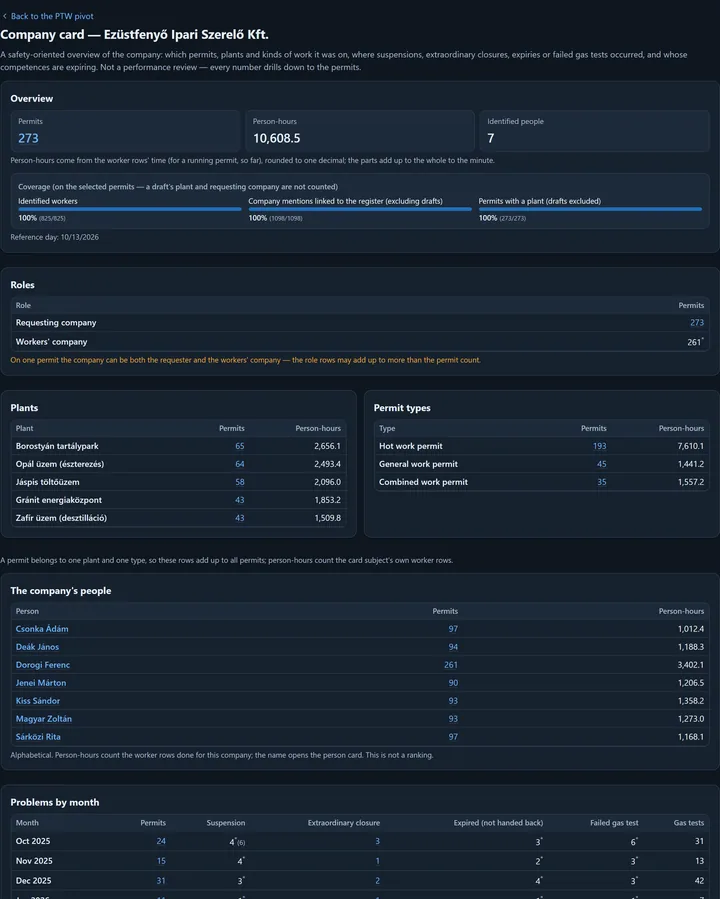Screen dimensions: 720x899
Task: Open Magyar Zoltán's person card
Action: pyautogui.click(x=44, y=719)
